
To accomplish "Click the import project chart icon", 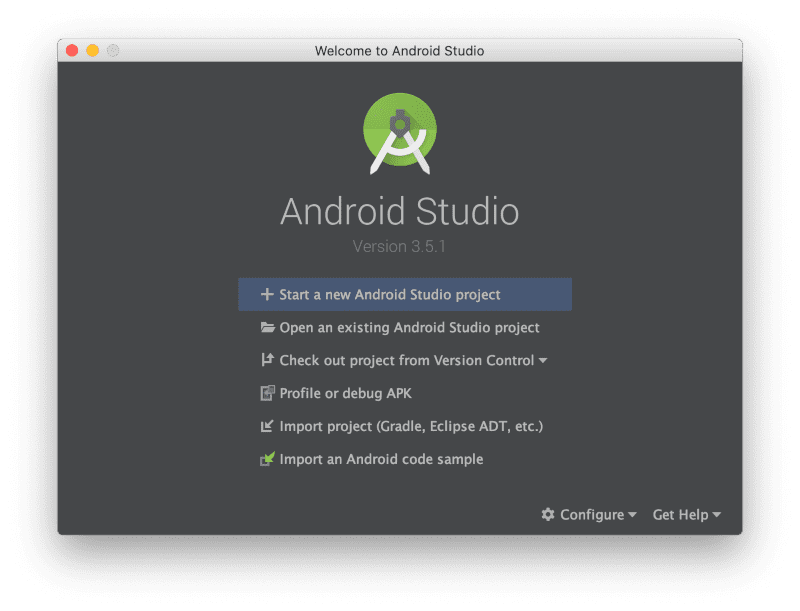I will [266, 426].
